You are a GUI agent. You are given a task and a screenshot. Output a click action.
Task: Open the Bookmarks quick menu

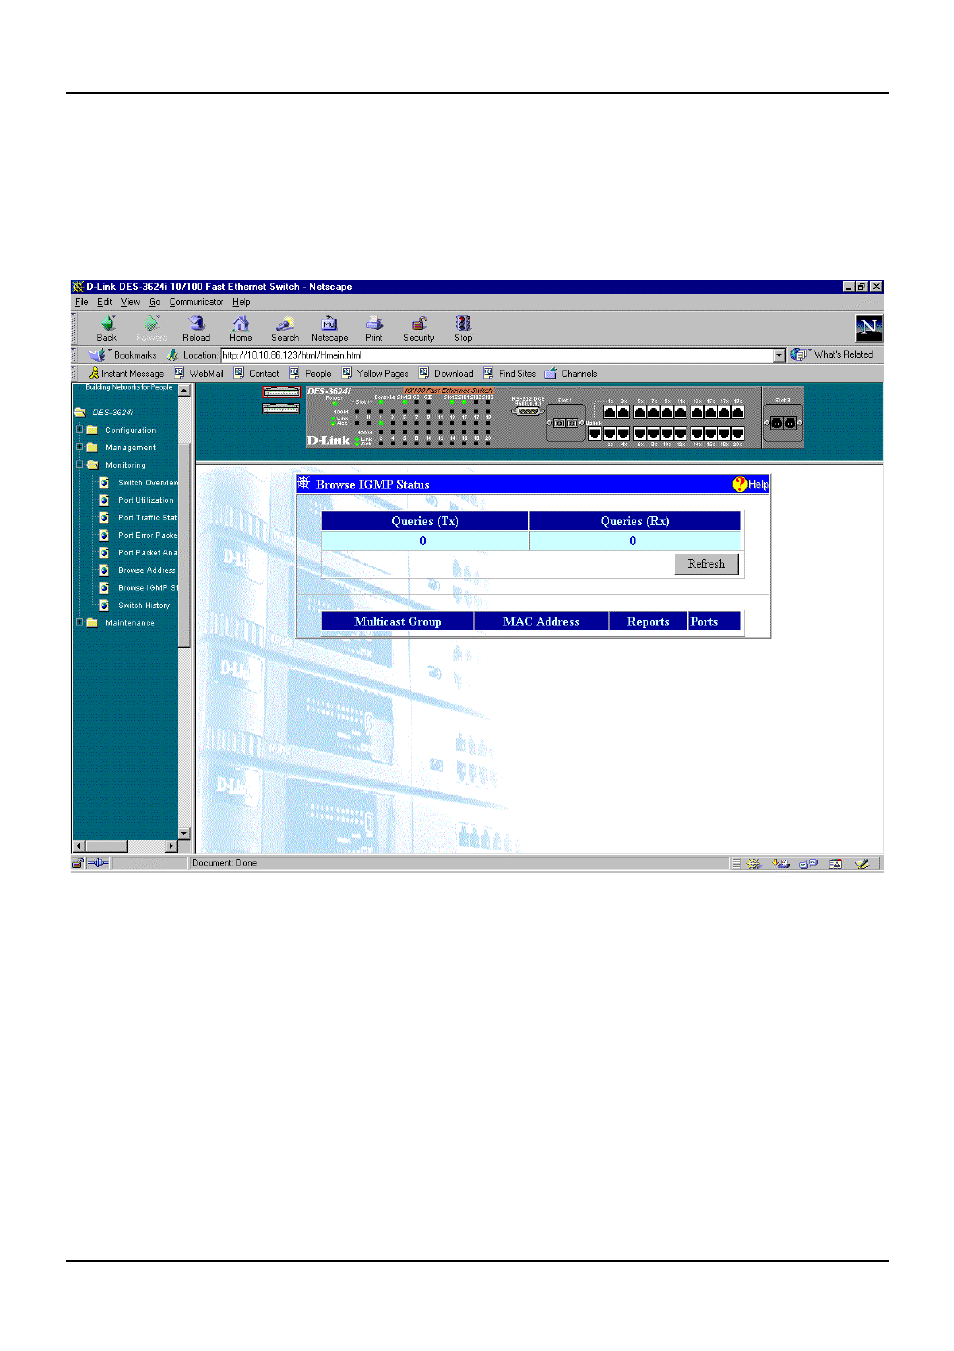(125, 355)
